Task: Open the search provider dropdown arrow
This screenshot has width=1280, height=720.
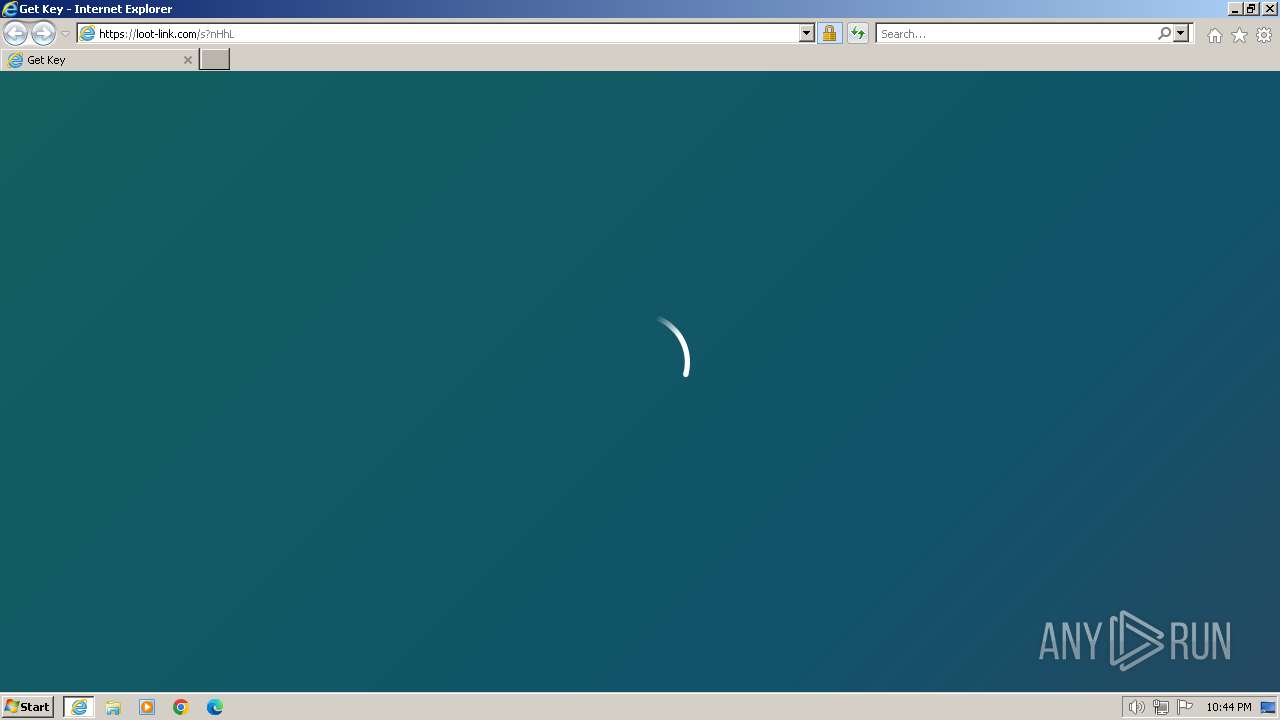Action: click(1181, 33)
